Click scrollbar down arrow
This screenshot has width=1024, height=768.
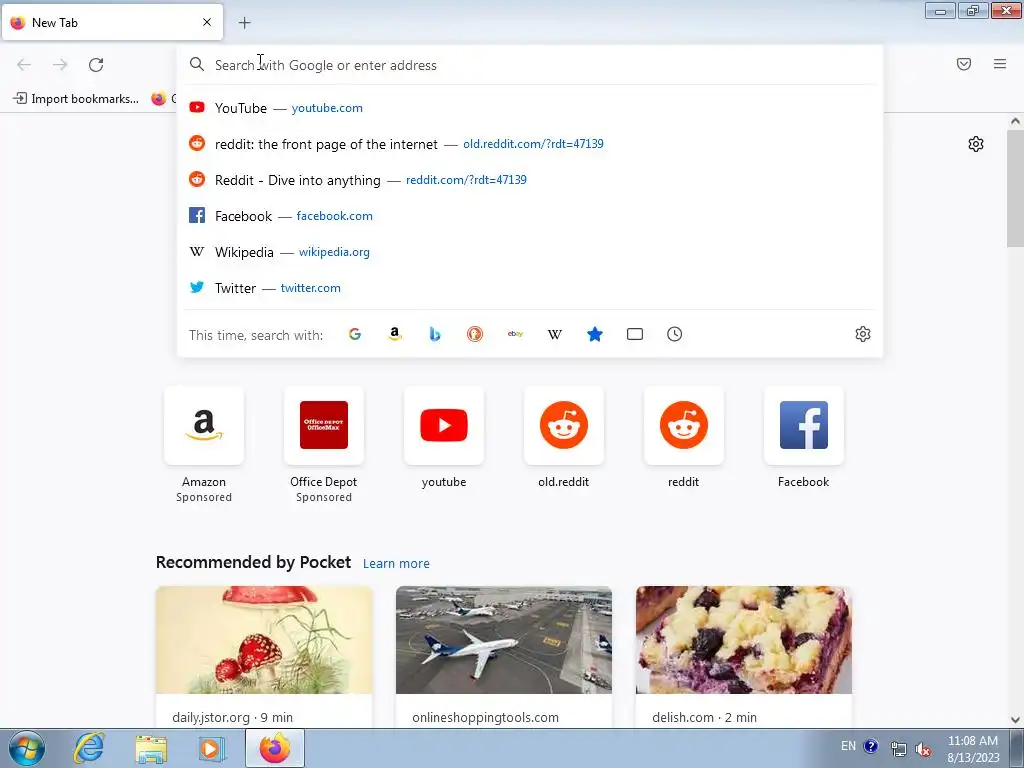pos(1015,720)
